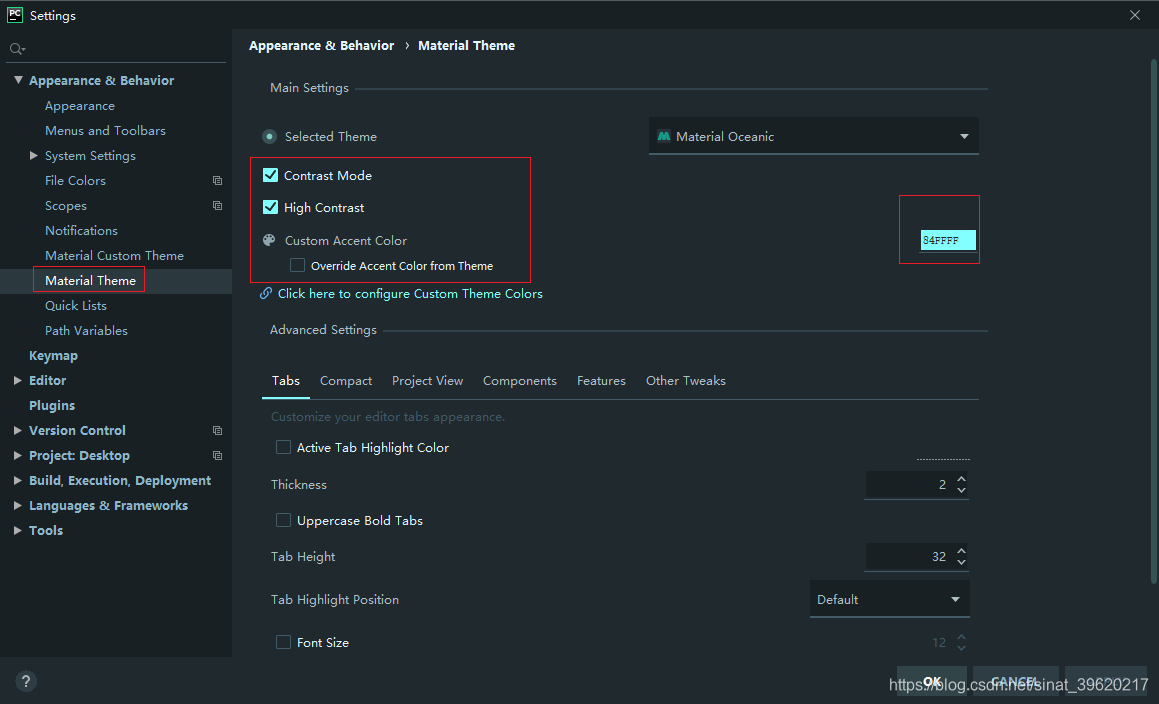Viewport: 1159px width, 704px height.
Task: Increase Thickness with the up stepper arrow
Action: pyautogui.click(x=961, y=478)
